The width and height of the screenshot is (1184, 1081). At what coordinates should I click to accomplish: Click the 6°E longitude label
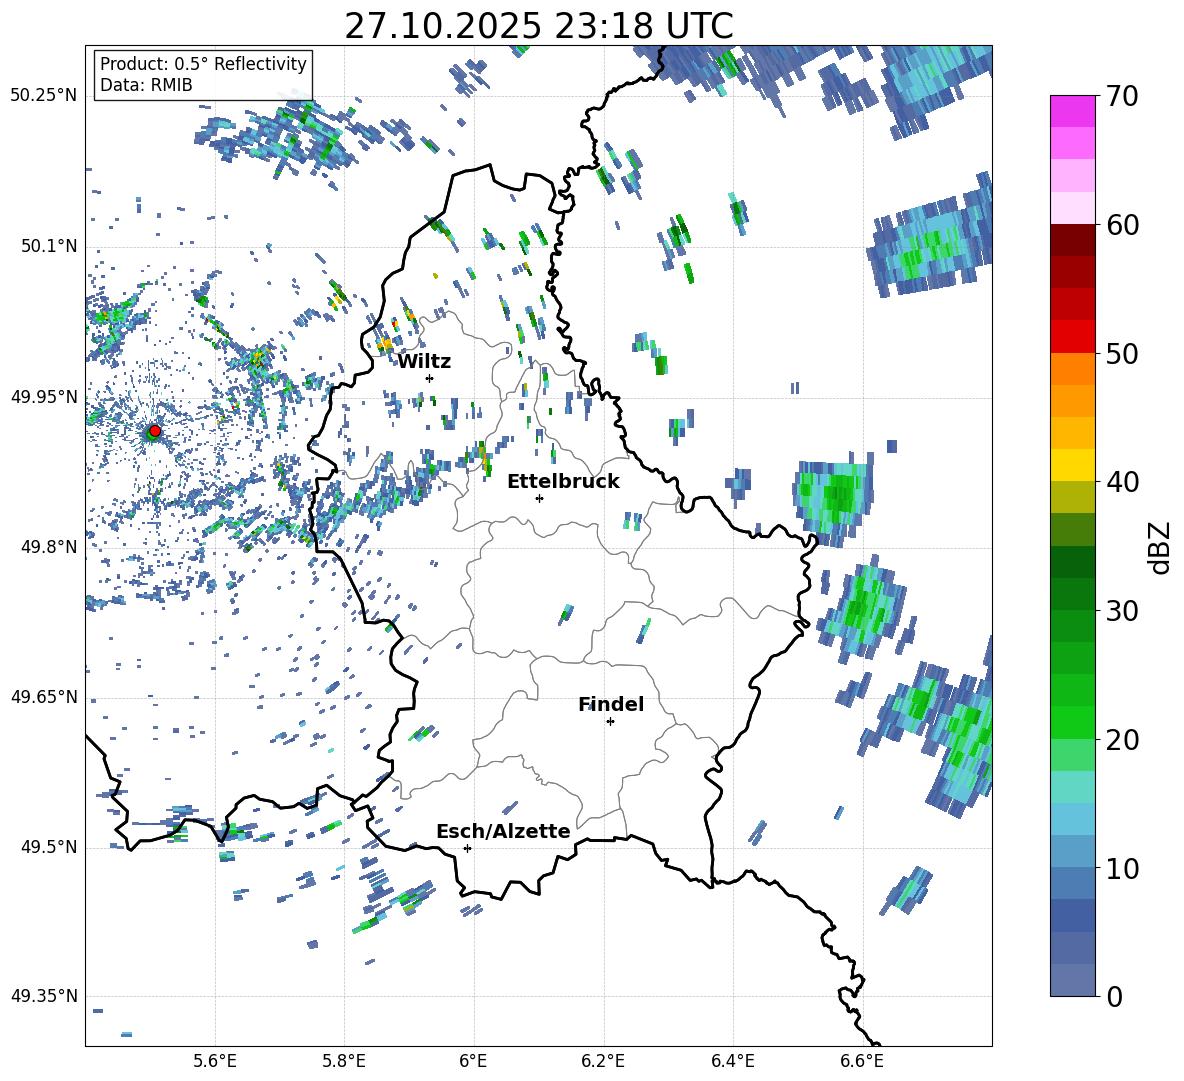[x=473, y=1061]
